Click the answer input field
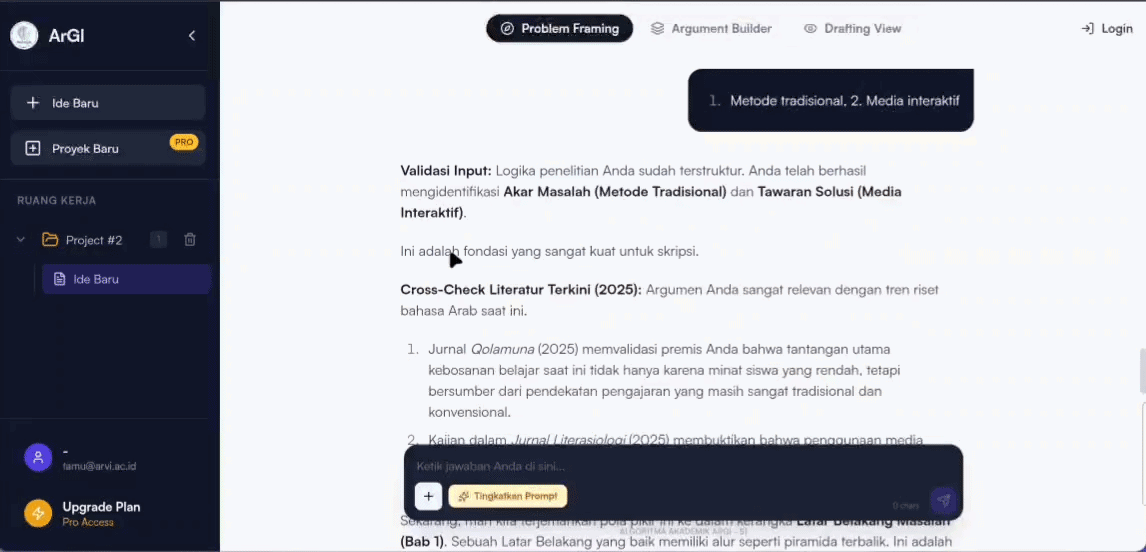The height and width of the screenshot is (552, 1146). tap(683, 466)
